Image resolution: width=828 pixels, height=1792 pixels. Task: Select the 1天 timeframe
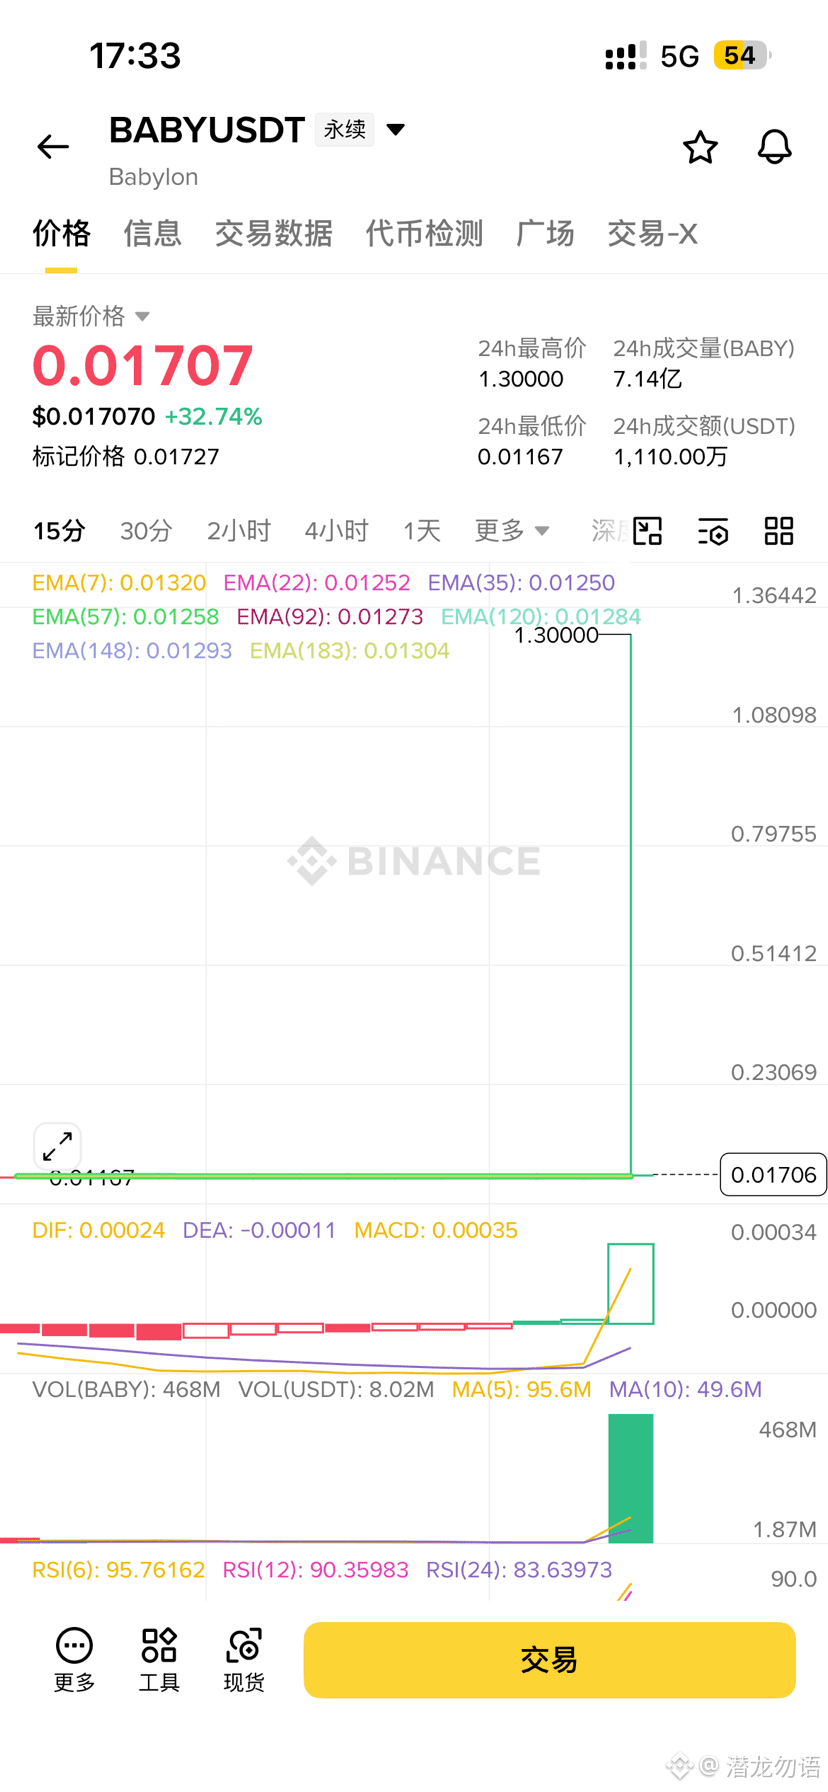pos(422,531)
